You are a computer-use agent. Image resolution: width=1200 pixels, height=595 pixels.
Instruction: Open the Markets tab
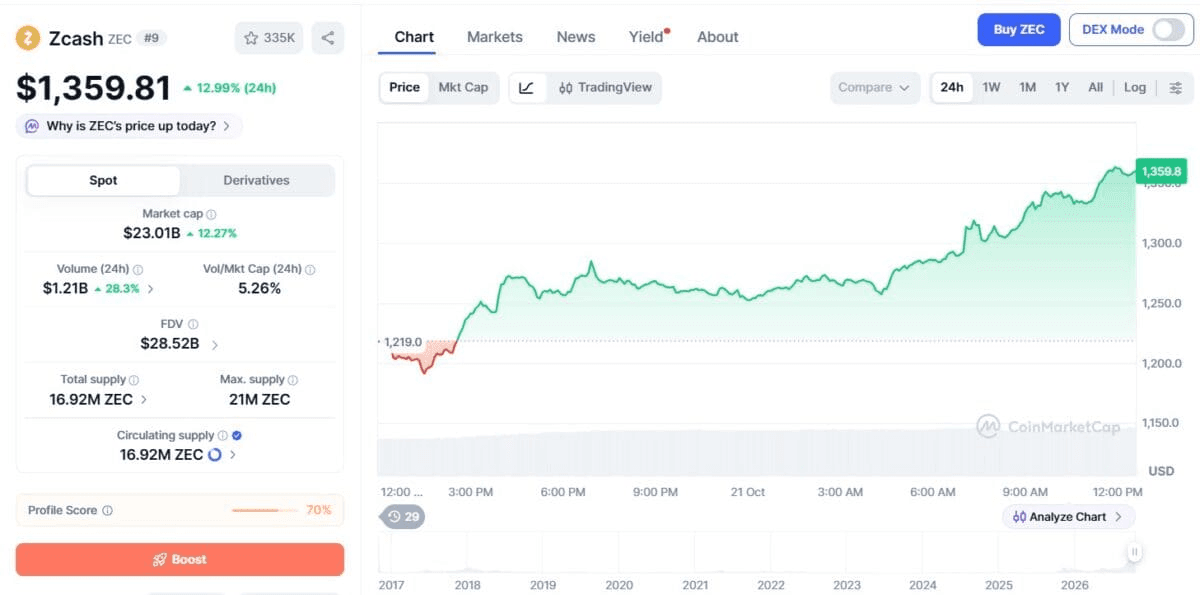(495, 37)
